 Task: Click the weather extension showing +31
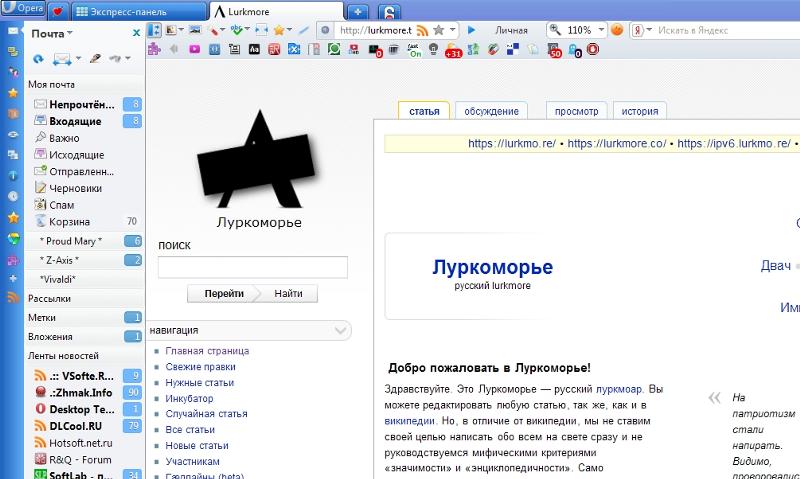point(453,49)
